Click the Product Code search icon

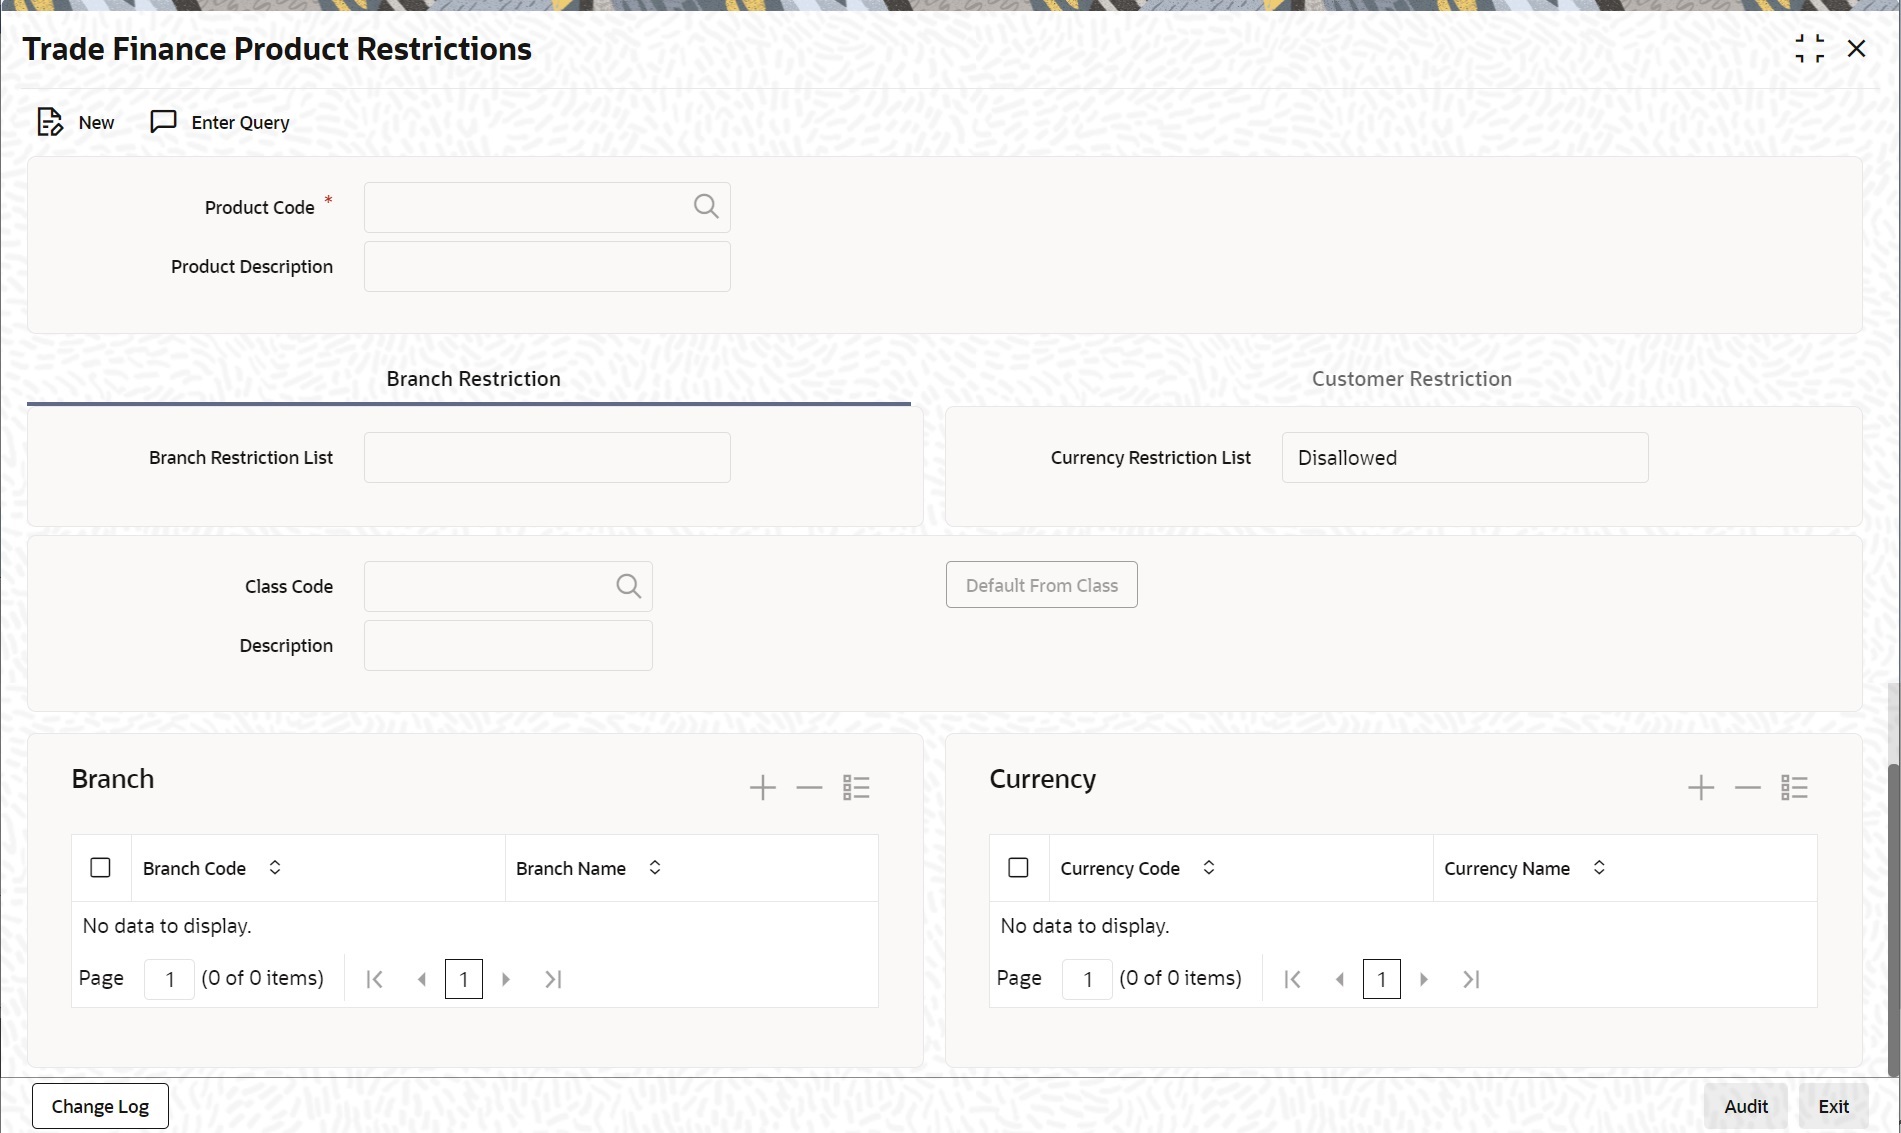(x=706, y=207)
